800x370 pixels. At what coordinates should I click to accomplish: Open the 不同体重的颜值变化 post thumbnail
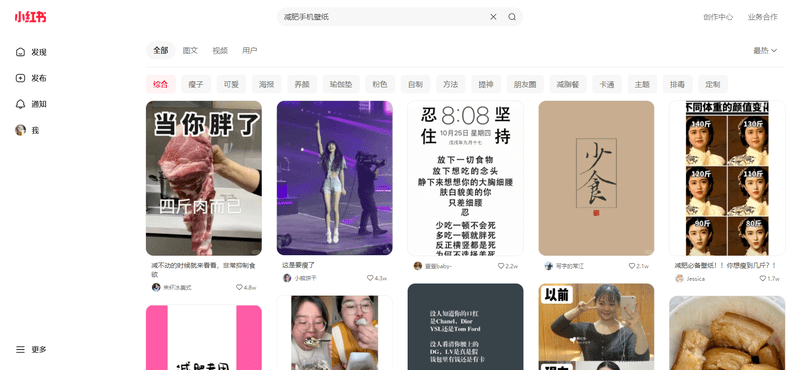click(727, 178)
